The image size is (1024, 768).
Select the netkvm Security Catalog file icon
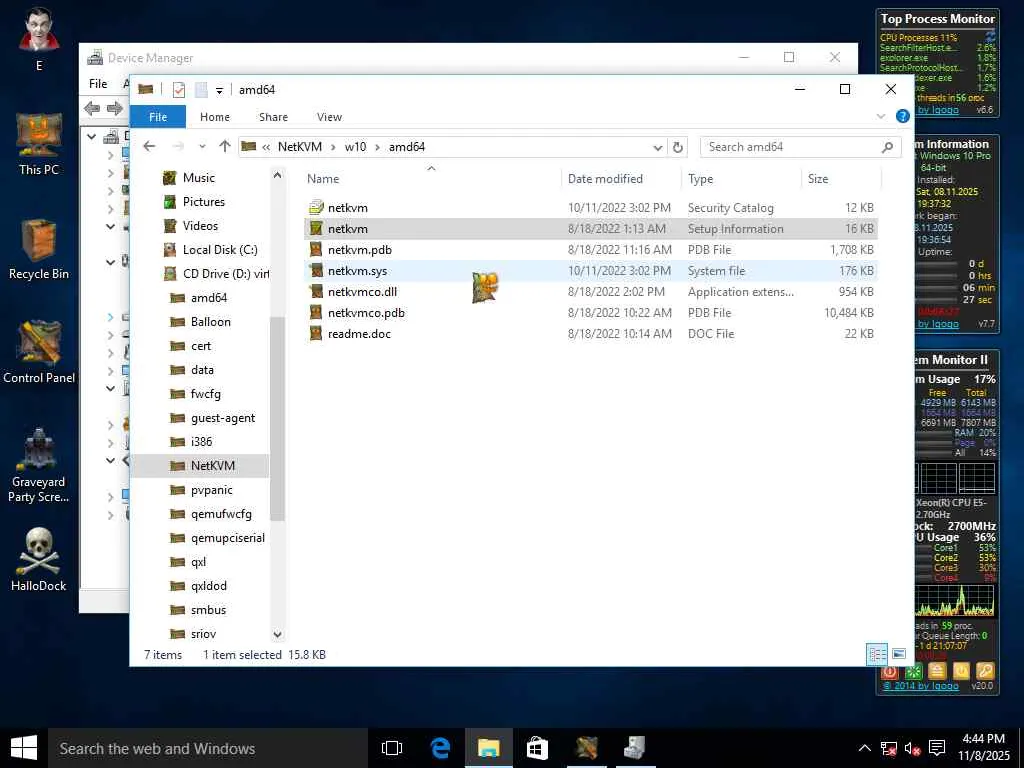(x=316, y=208)
